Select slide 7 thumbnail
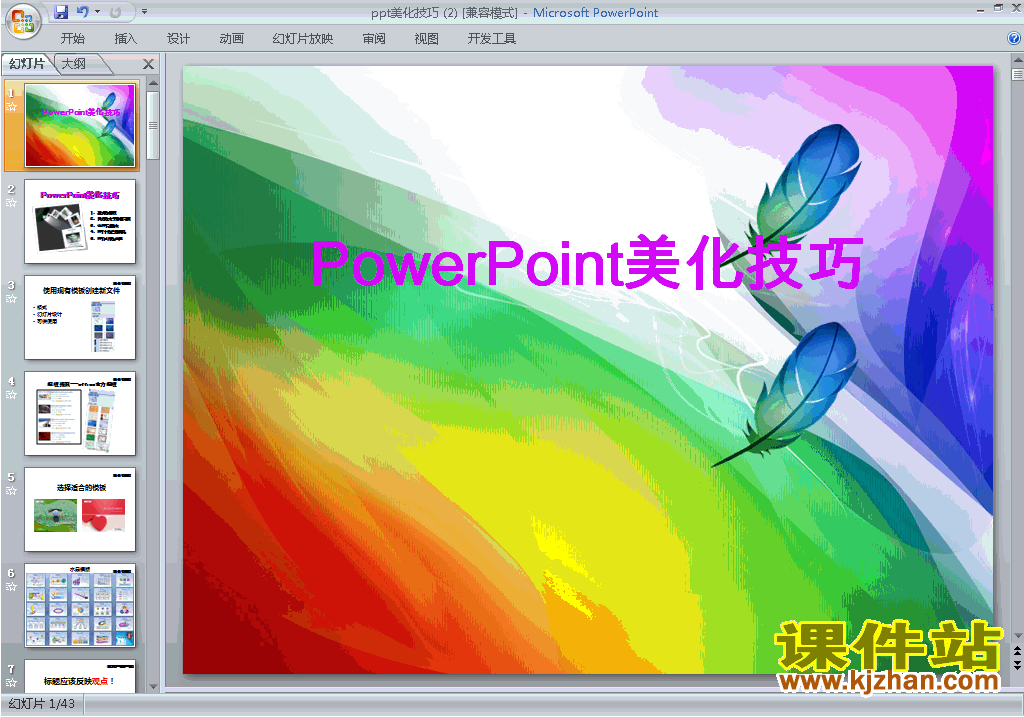1024x718 pixels. tap(80, 676)
